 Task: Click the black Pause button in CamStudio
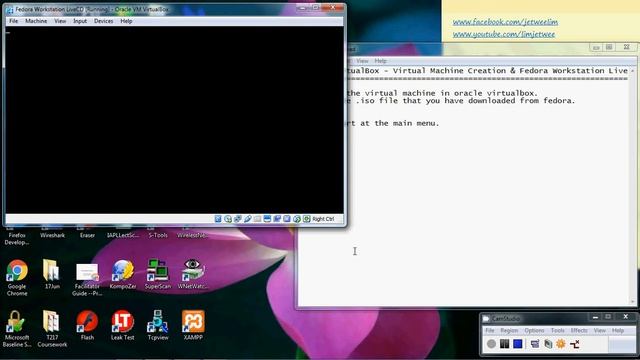504,344
